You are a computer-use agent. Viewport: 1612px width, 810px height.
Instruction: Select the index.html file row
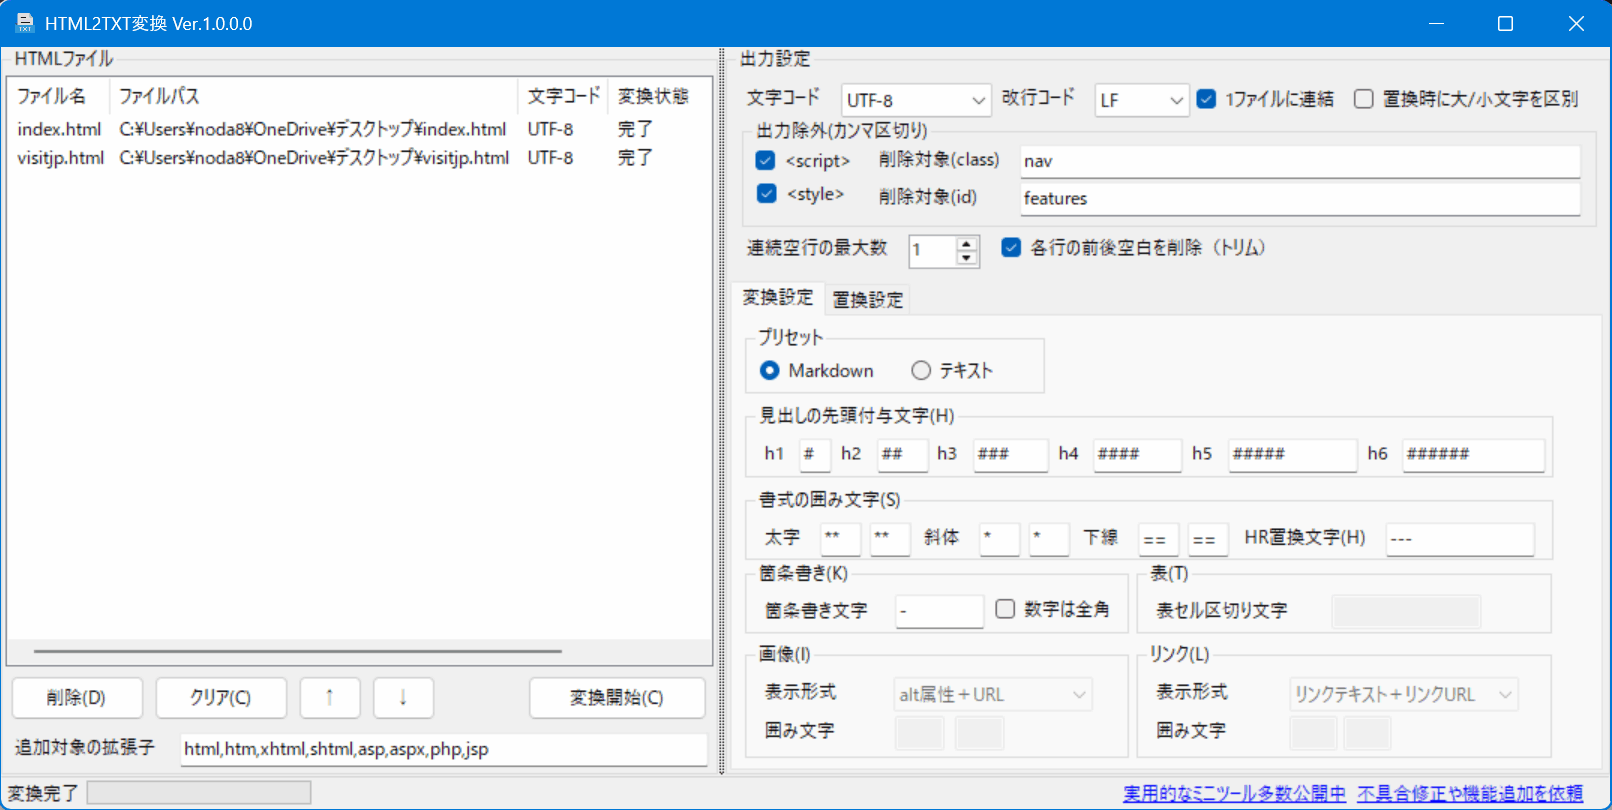(x=359, y=129)
